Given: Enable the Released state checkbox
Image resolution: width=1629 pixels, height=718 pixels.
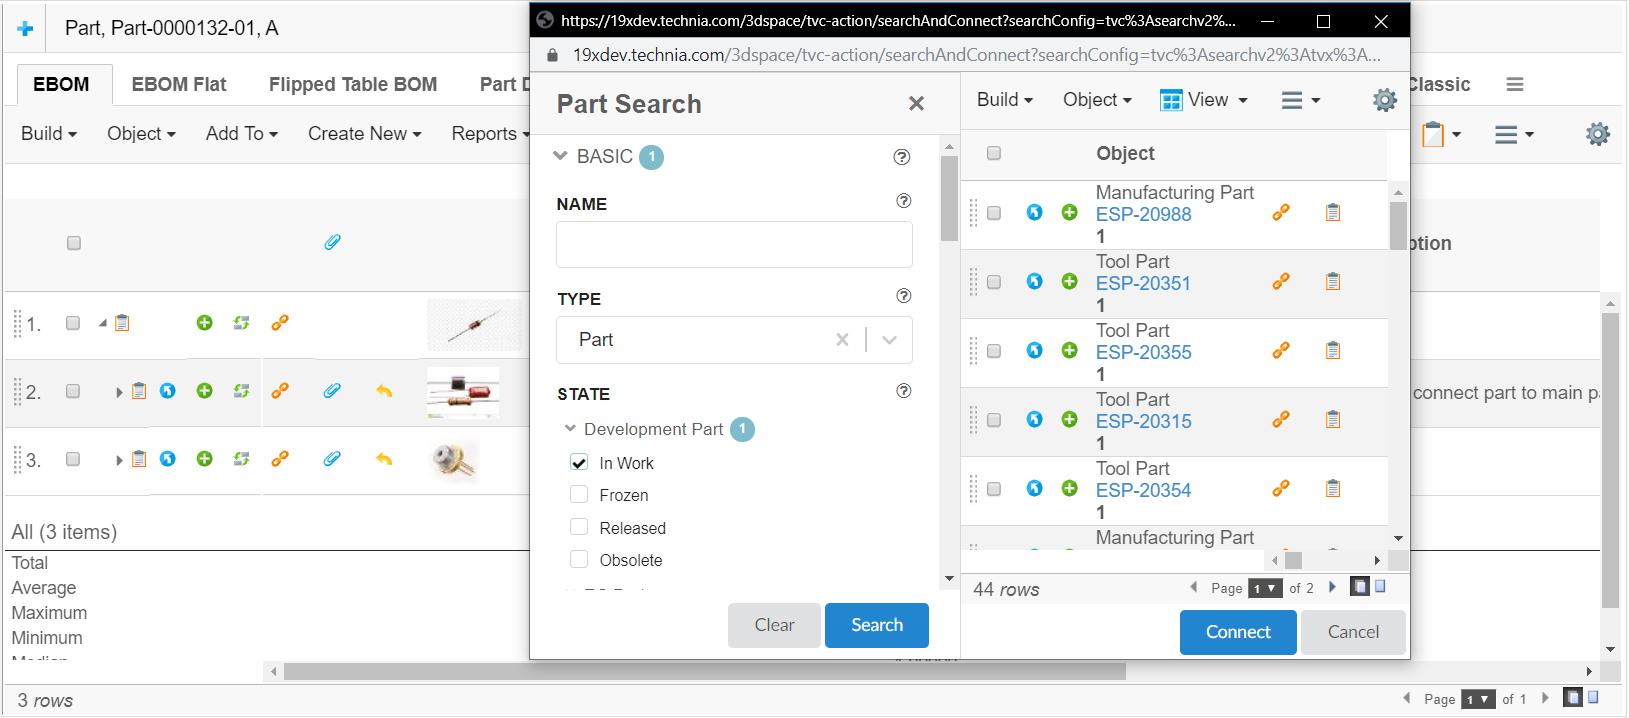Looking at the screenshot, I should (579, 528).
